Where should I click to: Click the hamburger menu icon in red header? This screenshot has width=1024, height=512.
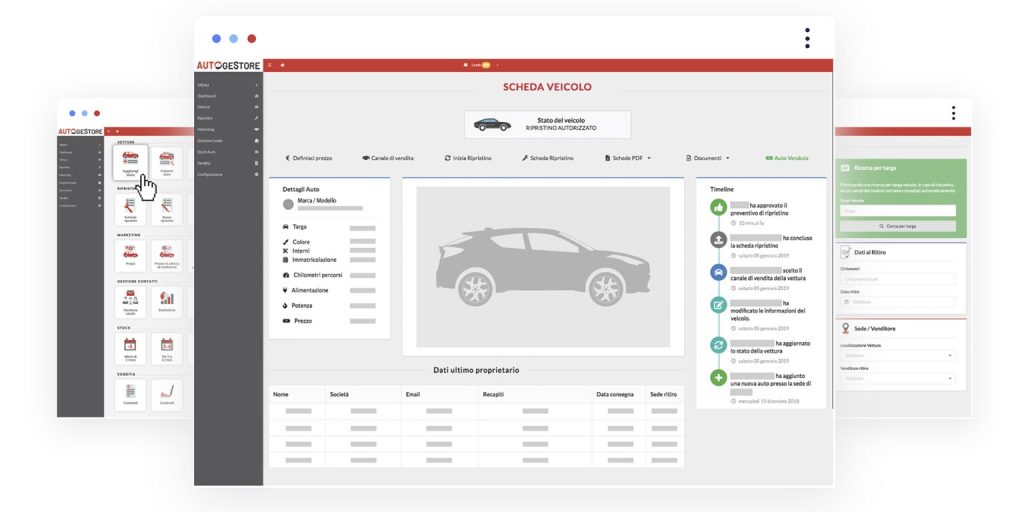click(x=270, y=65)
